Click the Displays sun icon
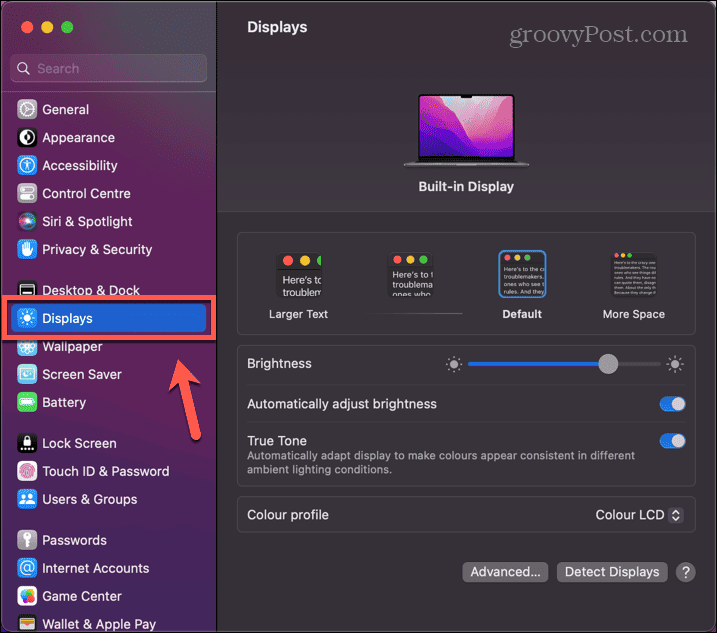The height and width of the screenshot is (633, 717). 27,318
